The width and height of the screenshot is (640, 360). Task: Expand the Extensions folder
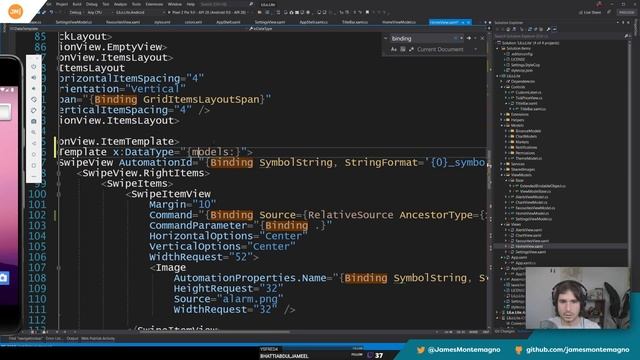(x=502, y=115)
